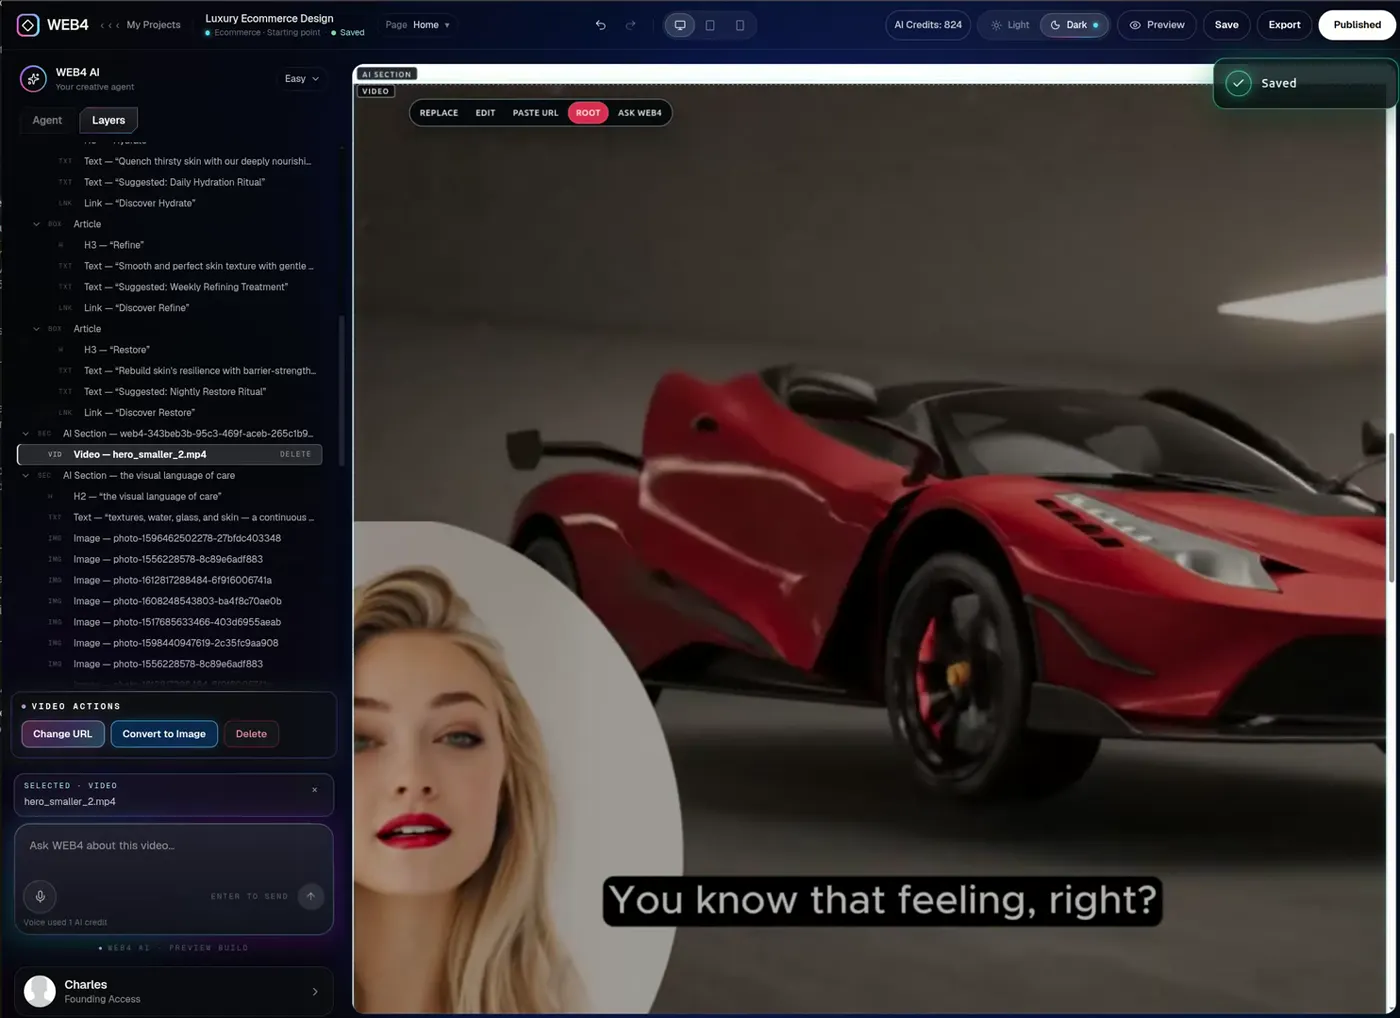Select Link "Discover Restore" layer
1400x1018 pixels.
pos(170,413)
